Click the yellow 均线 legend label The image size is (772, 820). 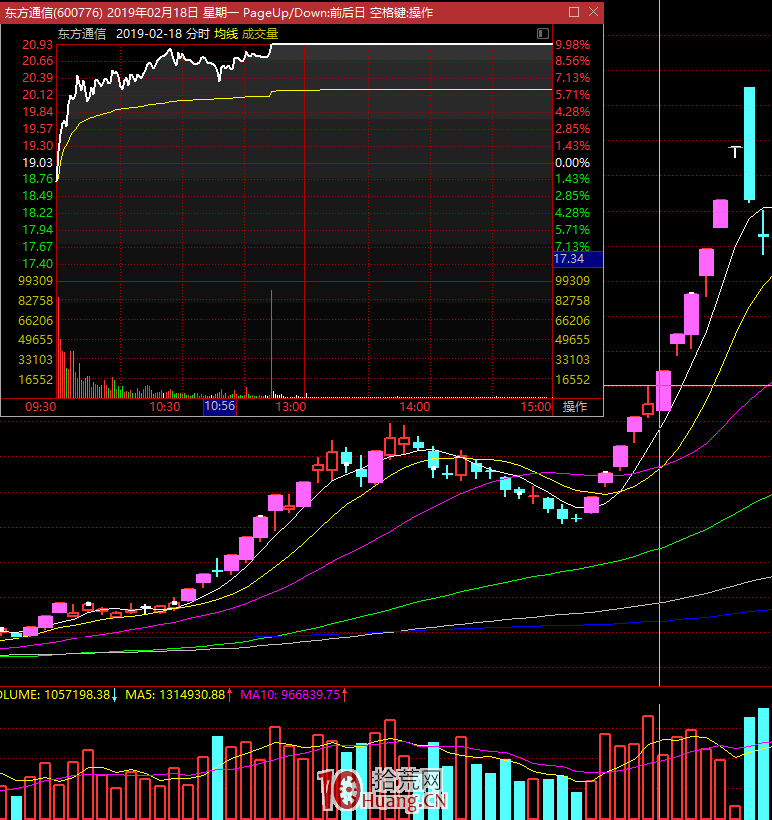point(226,34)
